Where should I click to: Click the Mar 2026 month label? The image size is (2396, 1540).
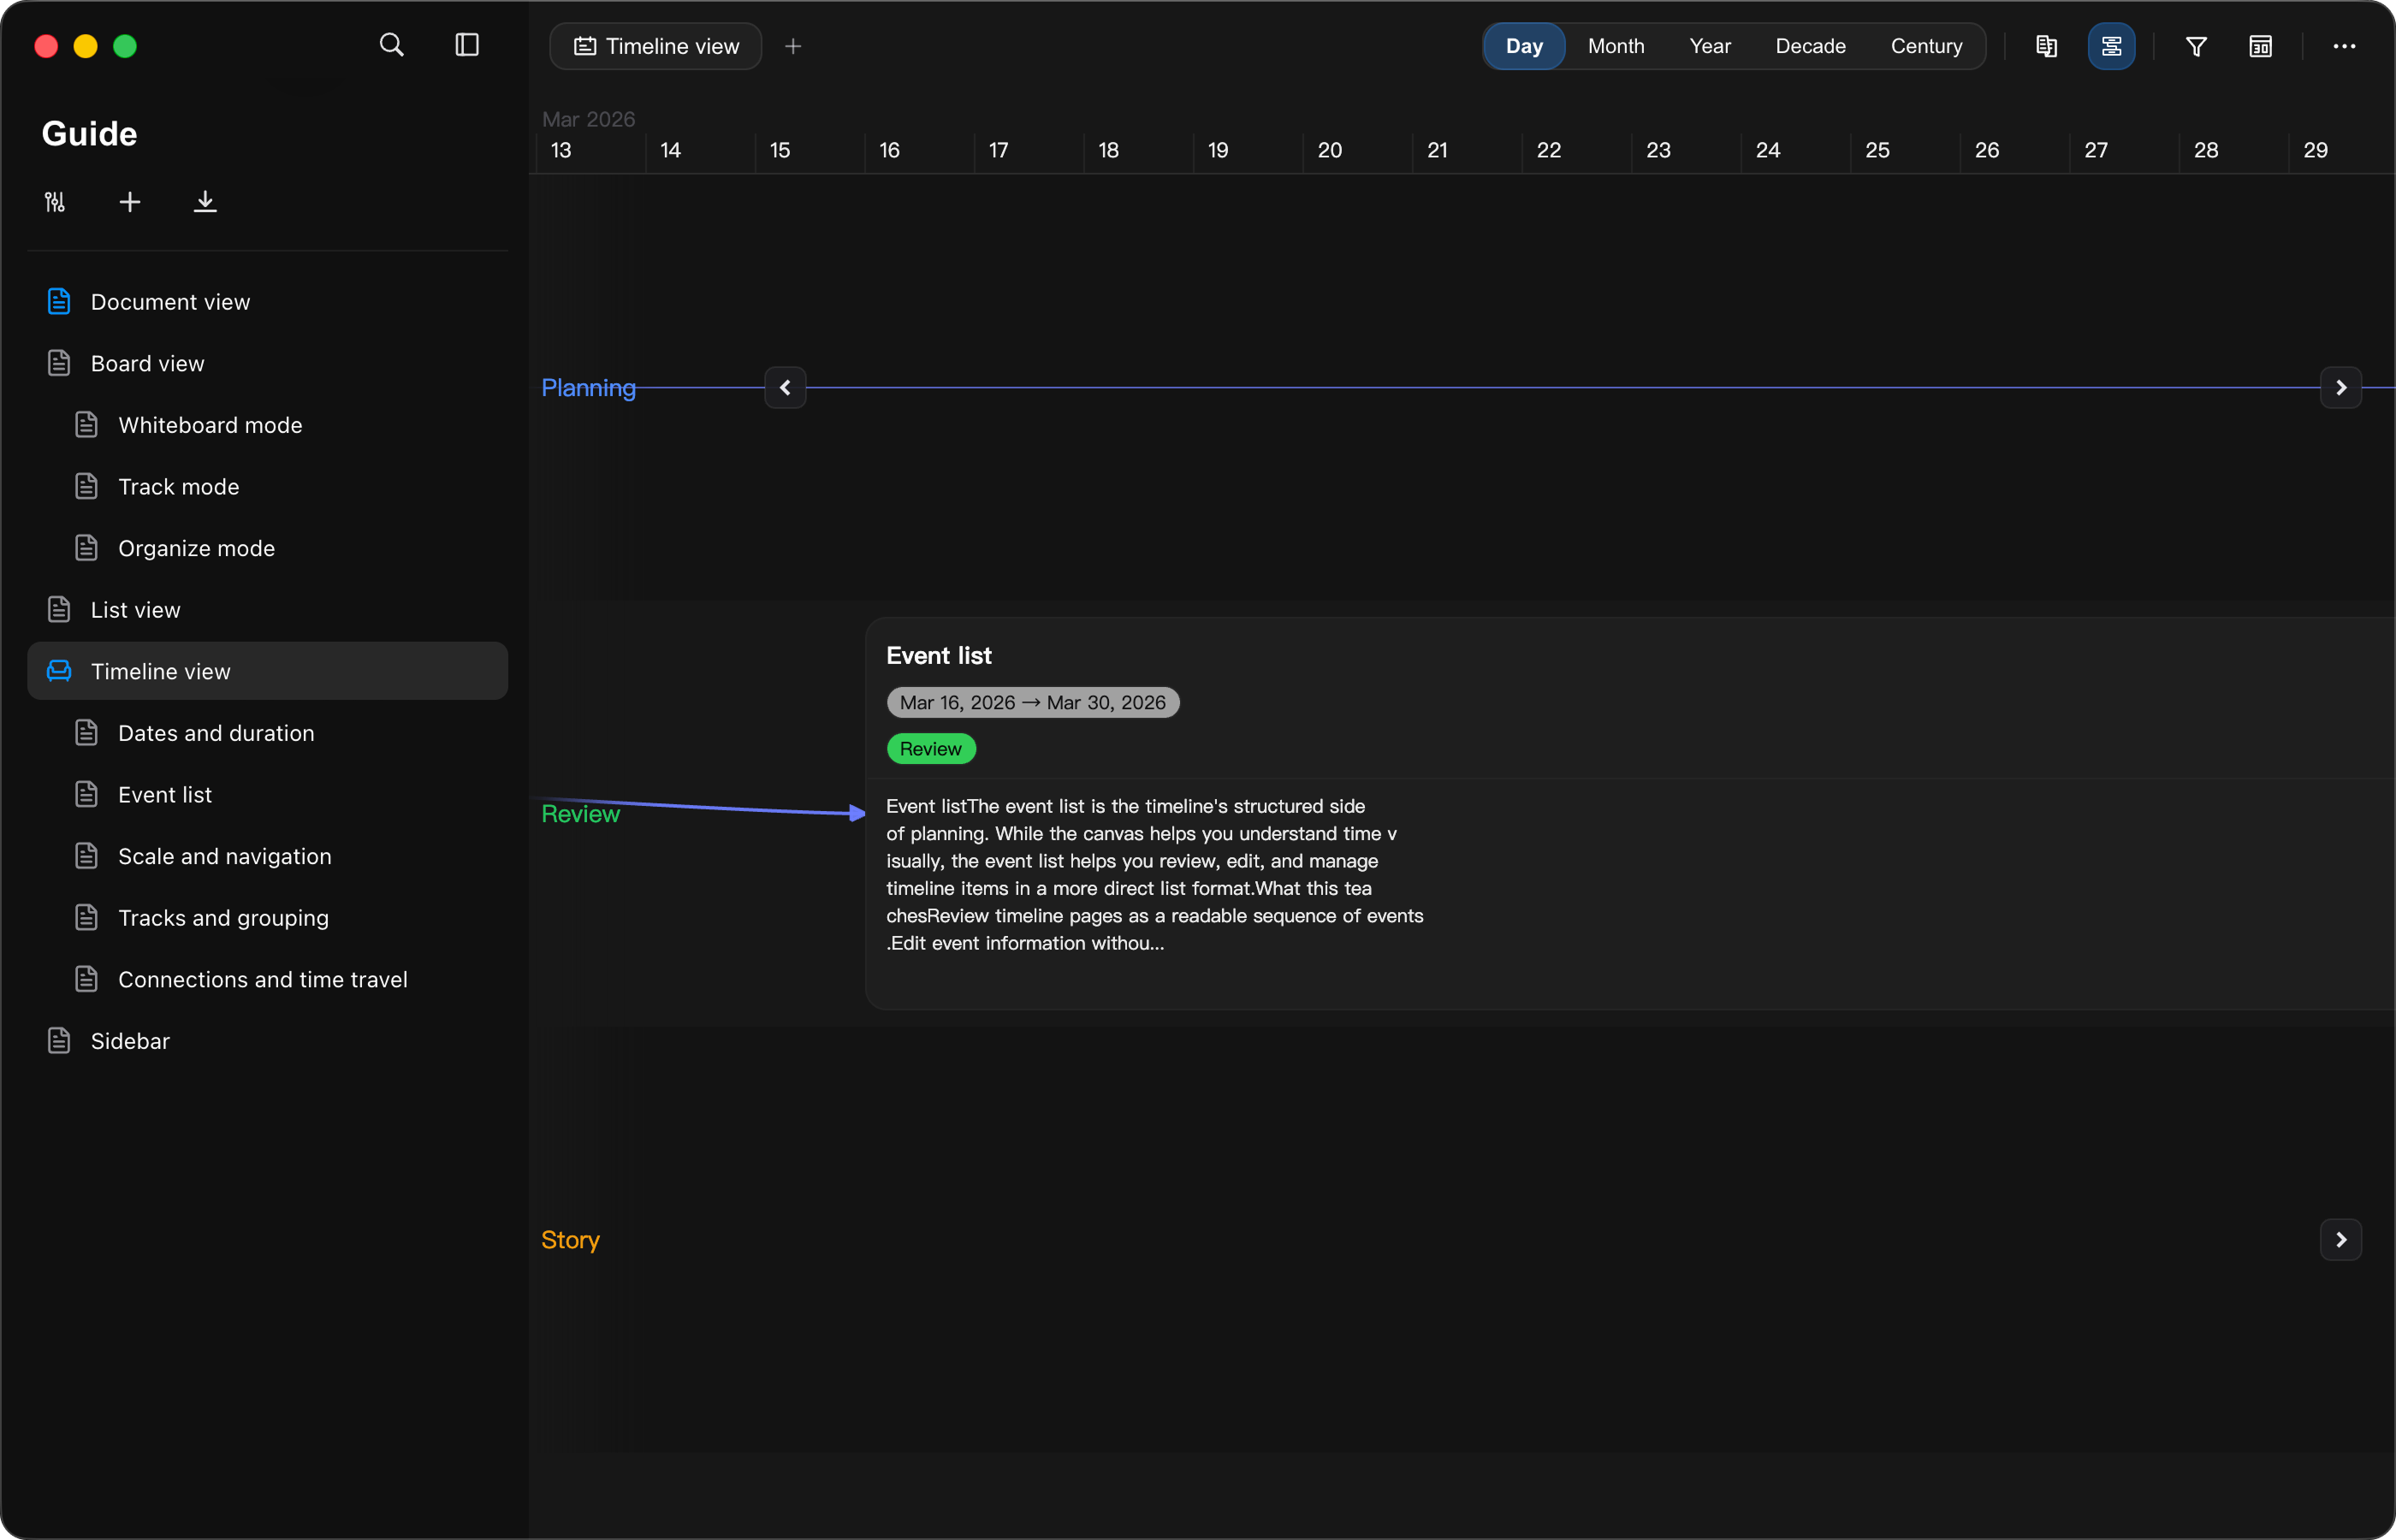(x=588, y=119)
